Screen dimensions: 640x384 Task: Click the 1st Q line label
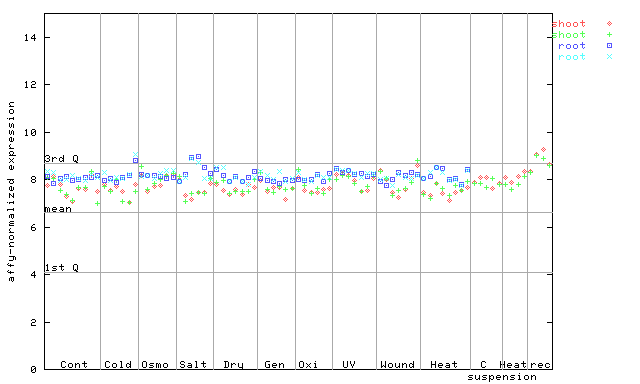click(62, 268)
